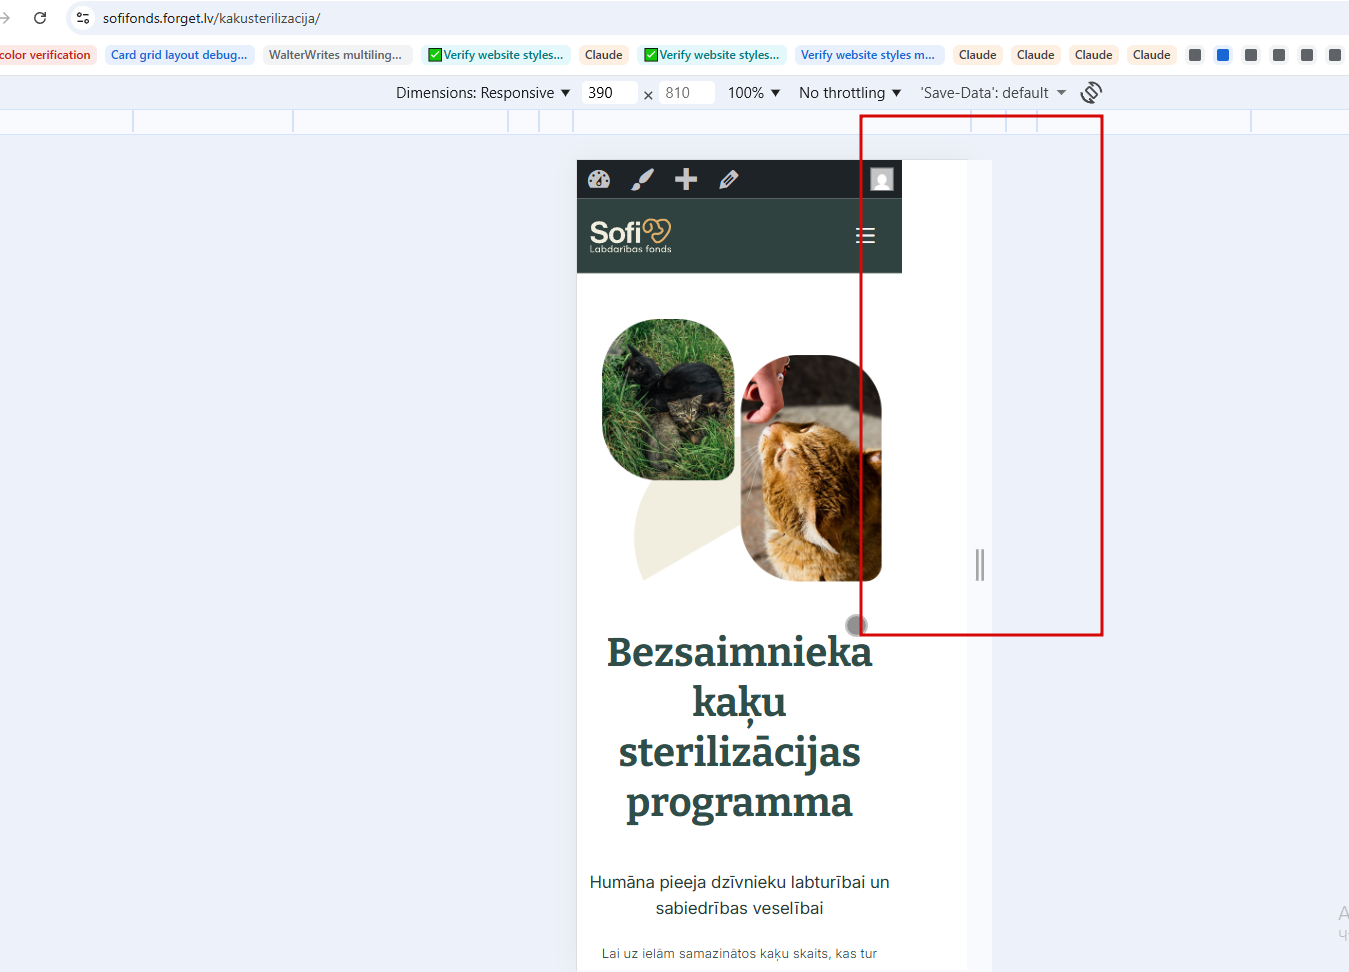Open the Dimensions: Responsive device dropdown
Image resolution: width=1349 pixels, height=972 pixels.
(483, 93)
